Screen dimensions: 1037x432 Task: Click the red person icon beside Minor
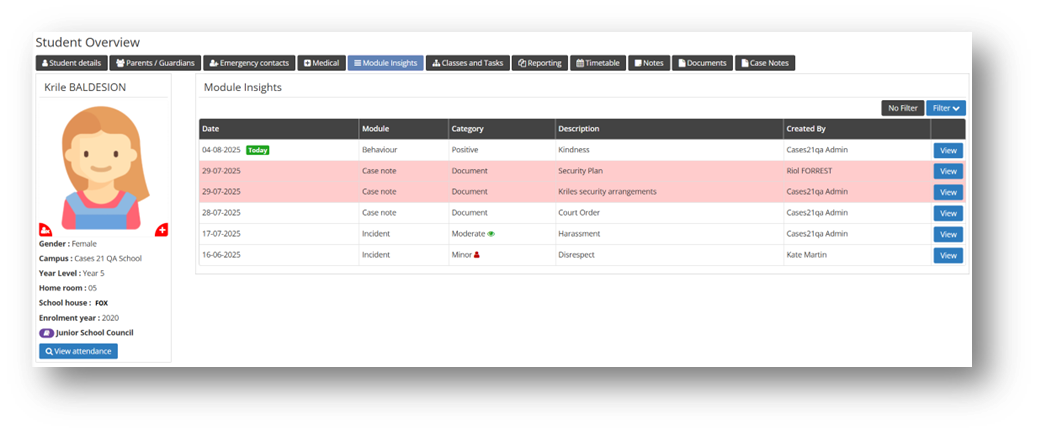(477, 255)
